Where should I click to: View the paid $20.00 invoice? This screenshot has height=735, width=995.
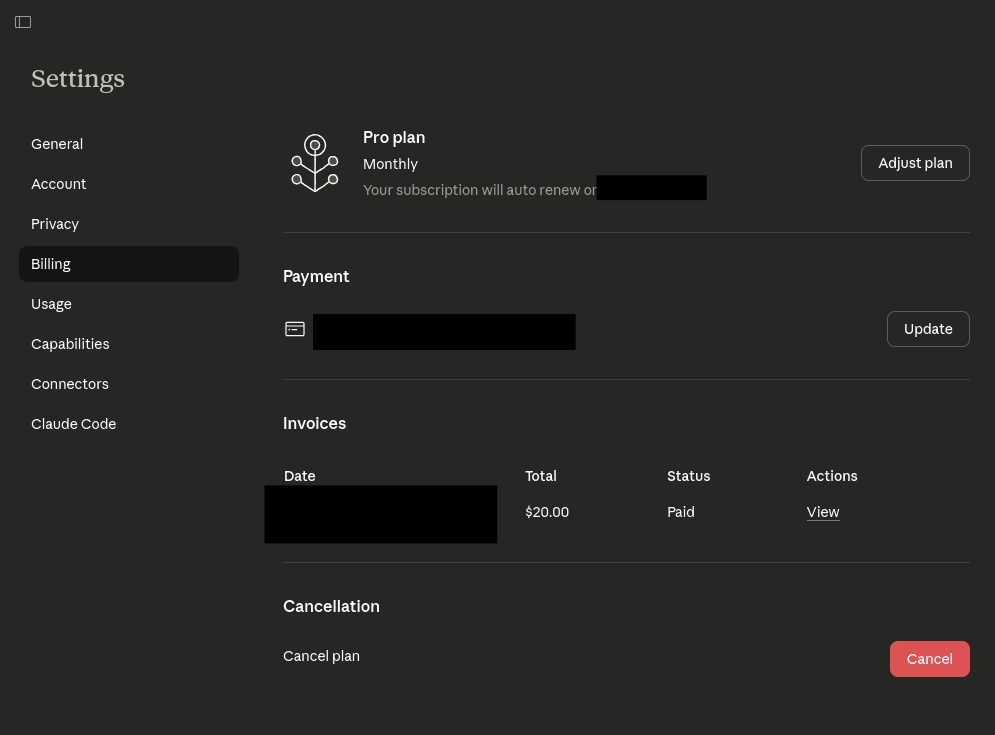click(x=822, y=512)
